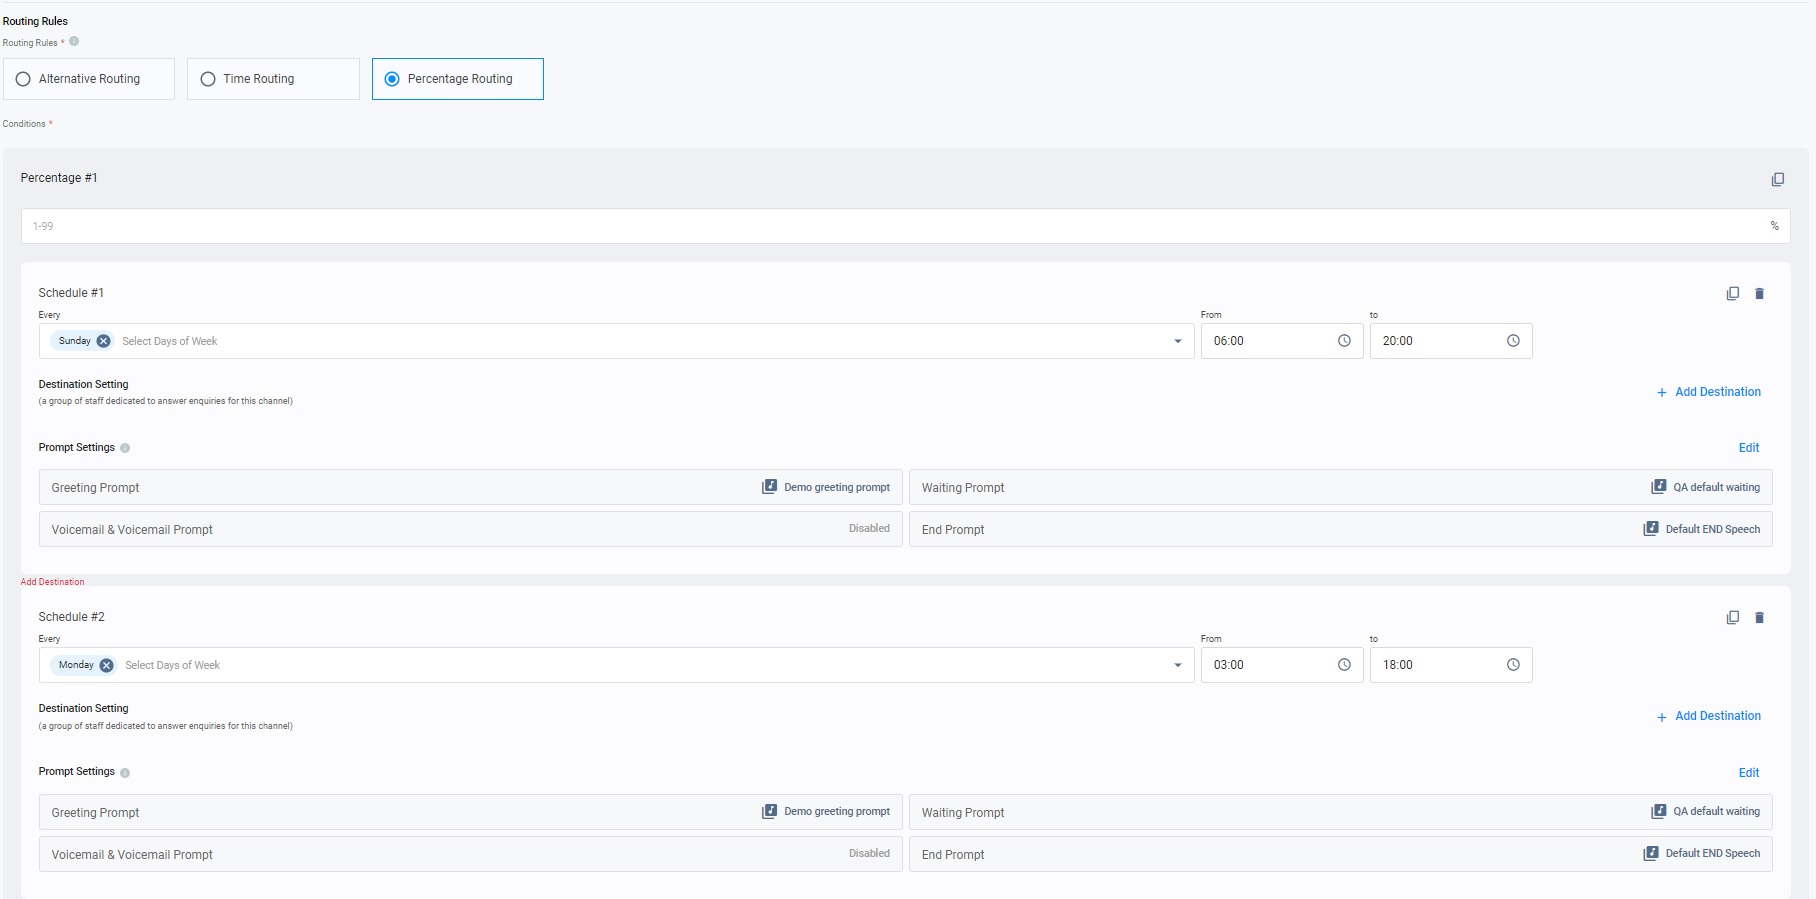Edit the Prompt Settings for Schedule #2
This screenshot has width=1816, height=899.
pos(1748,773)
